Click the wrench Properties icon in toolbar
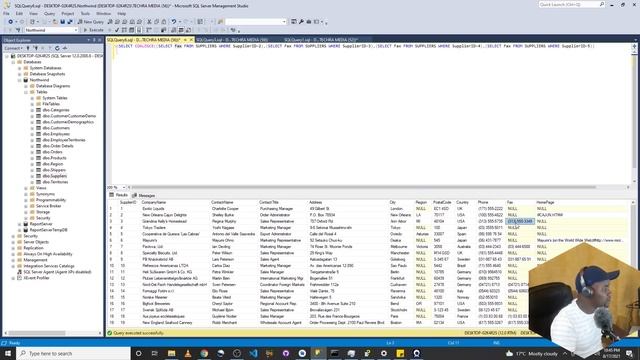 click(x=301, y=22)
